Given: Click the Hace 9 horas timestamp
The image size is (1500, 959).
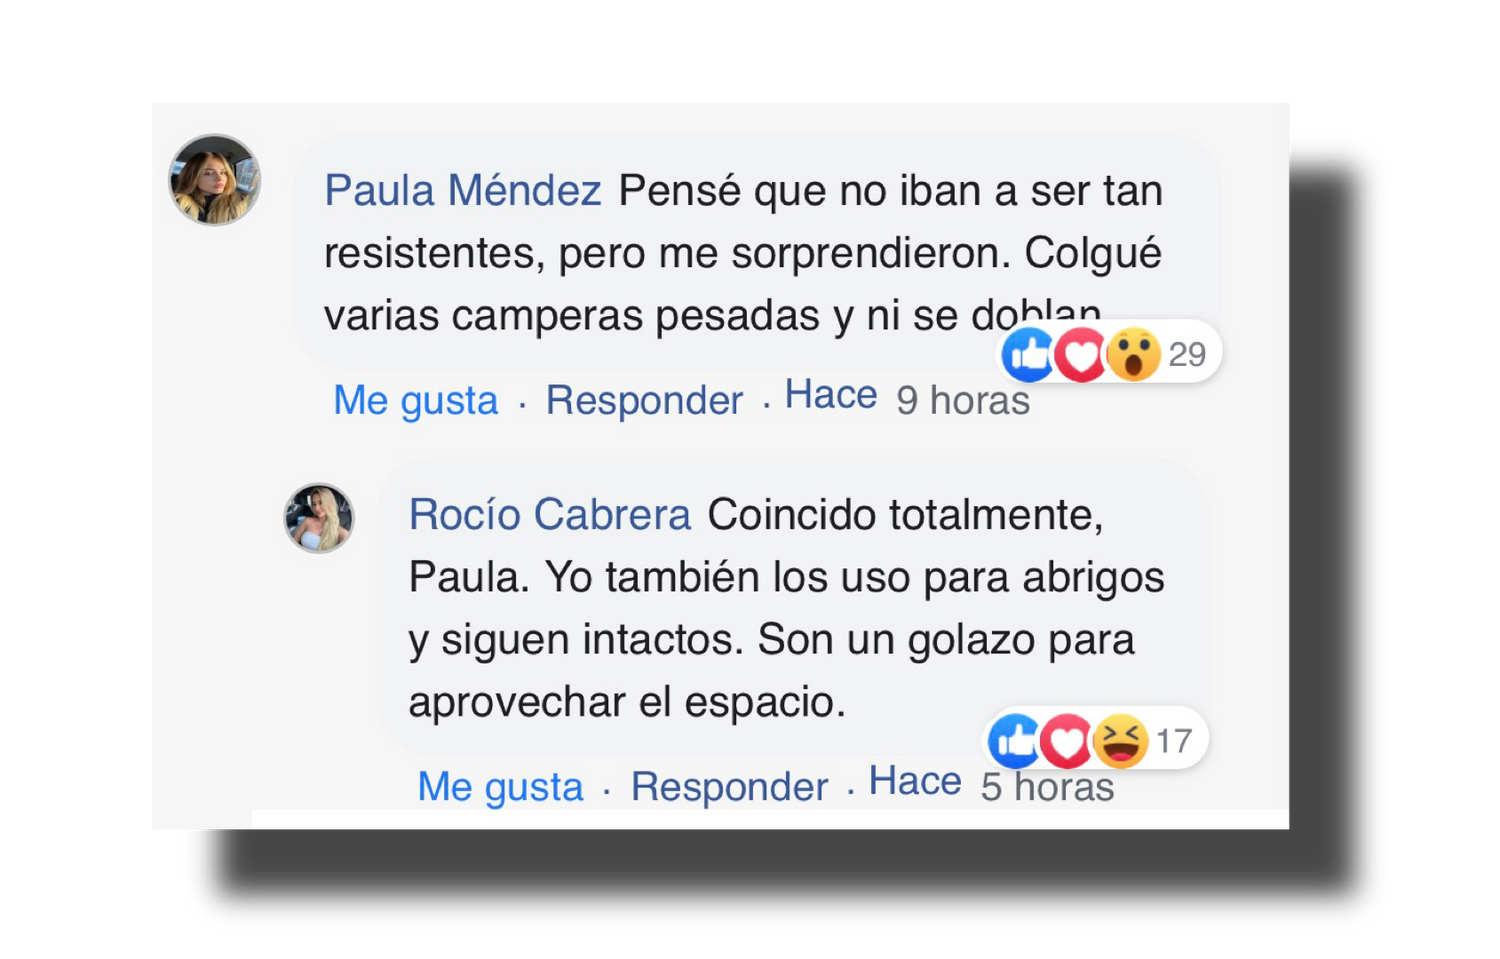Looking at the screenshot, I should pos(907,398).
